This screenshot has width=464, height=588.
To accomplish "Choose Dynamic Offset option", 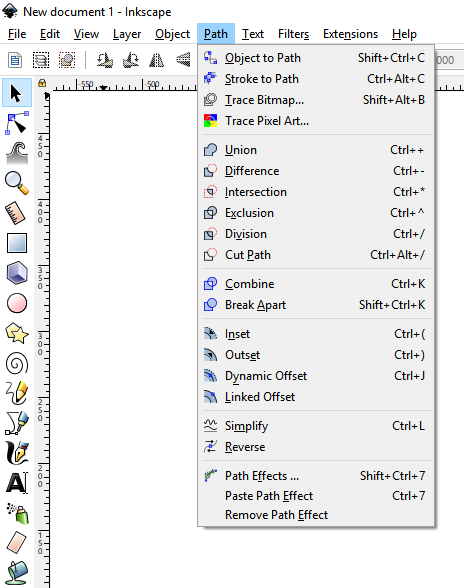I will [316, 376].
